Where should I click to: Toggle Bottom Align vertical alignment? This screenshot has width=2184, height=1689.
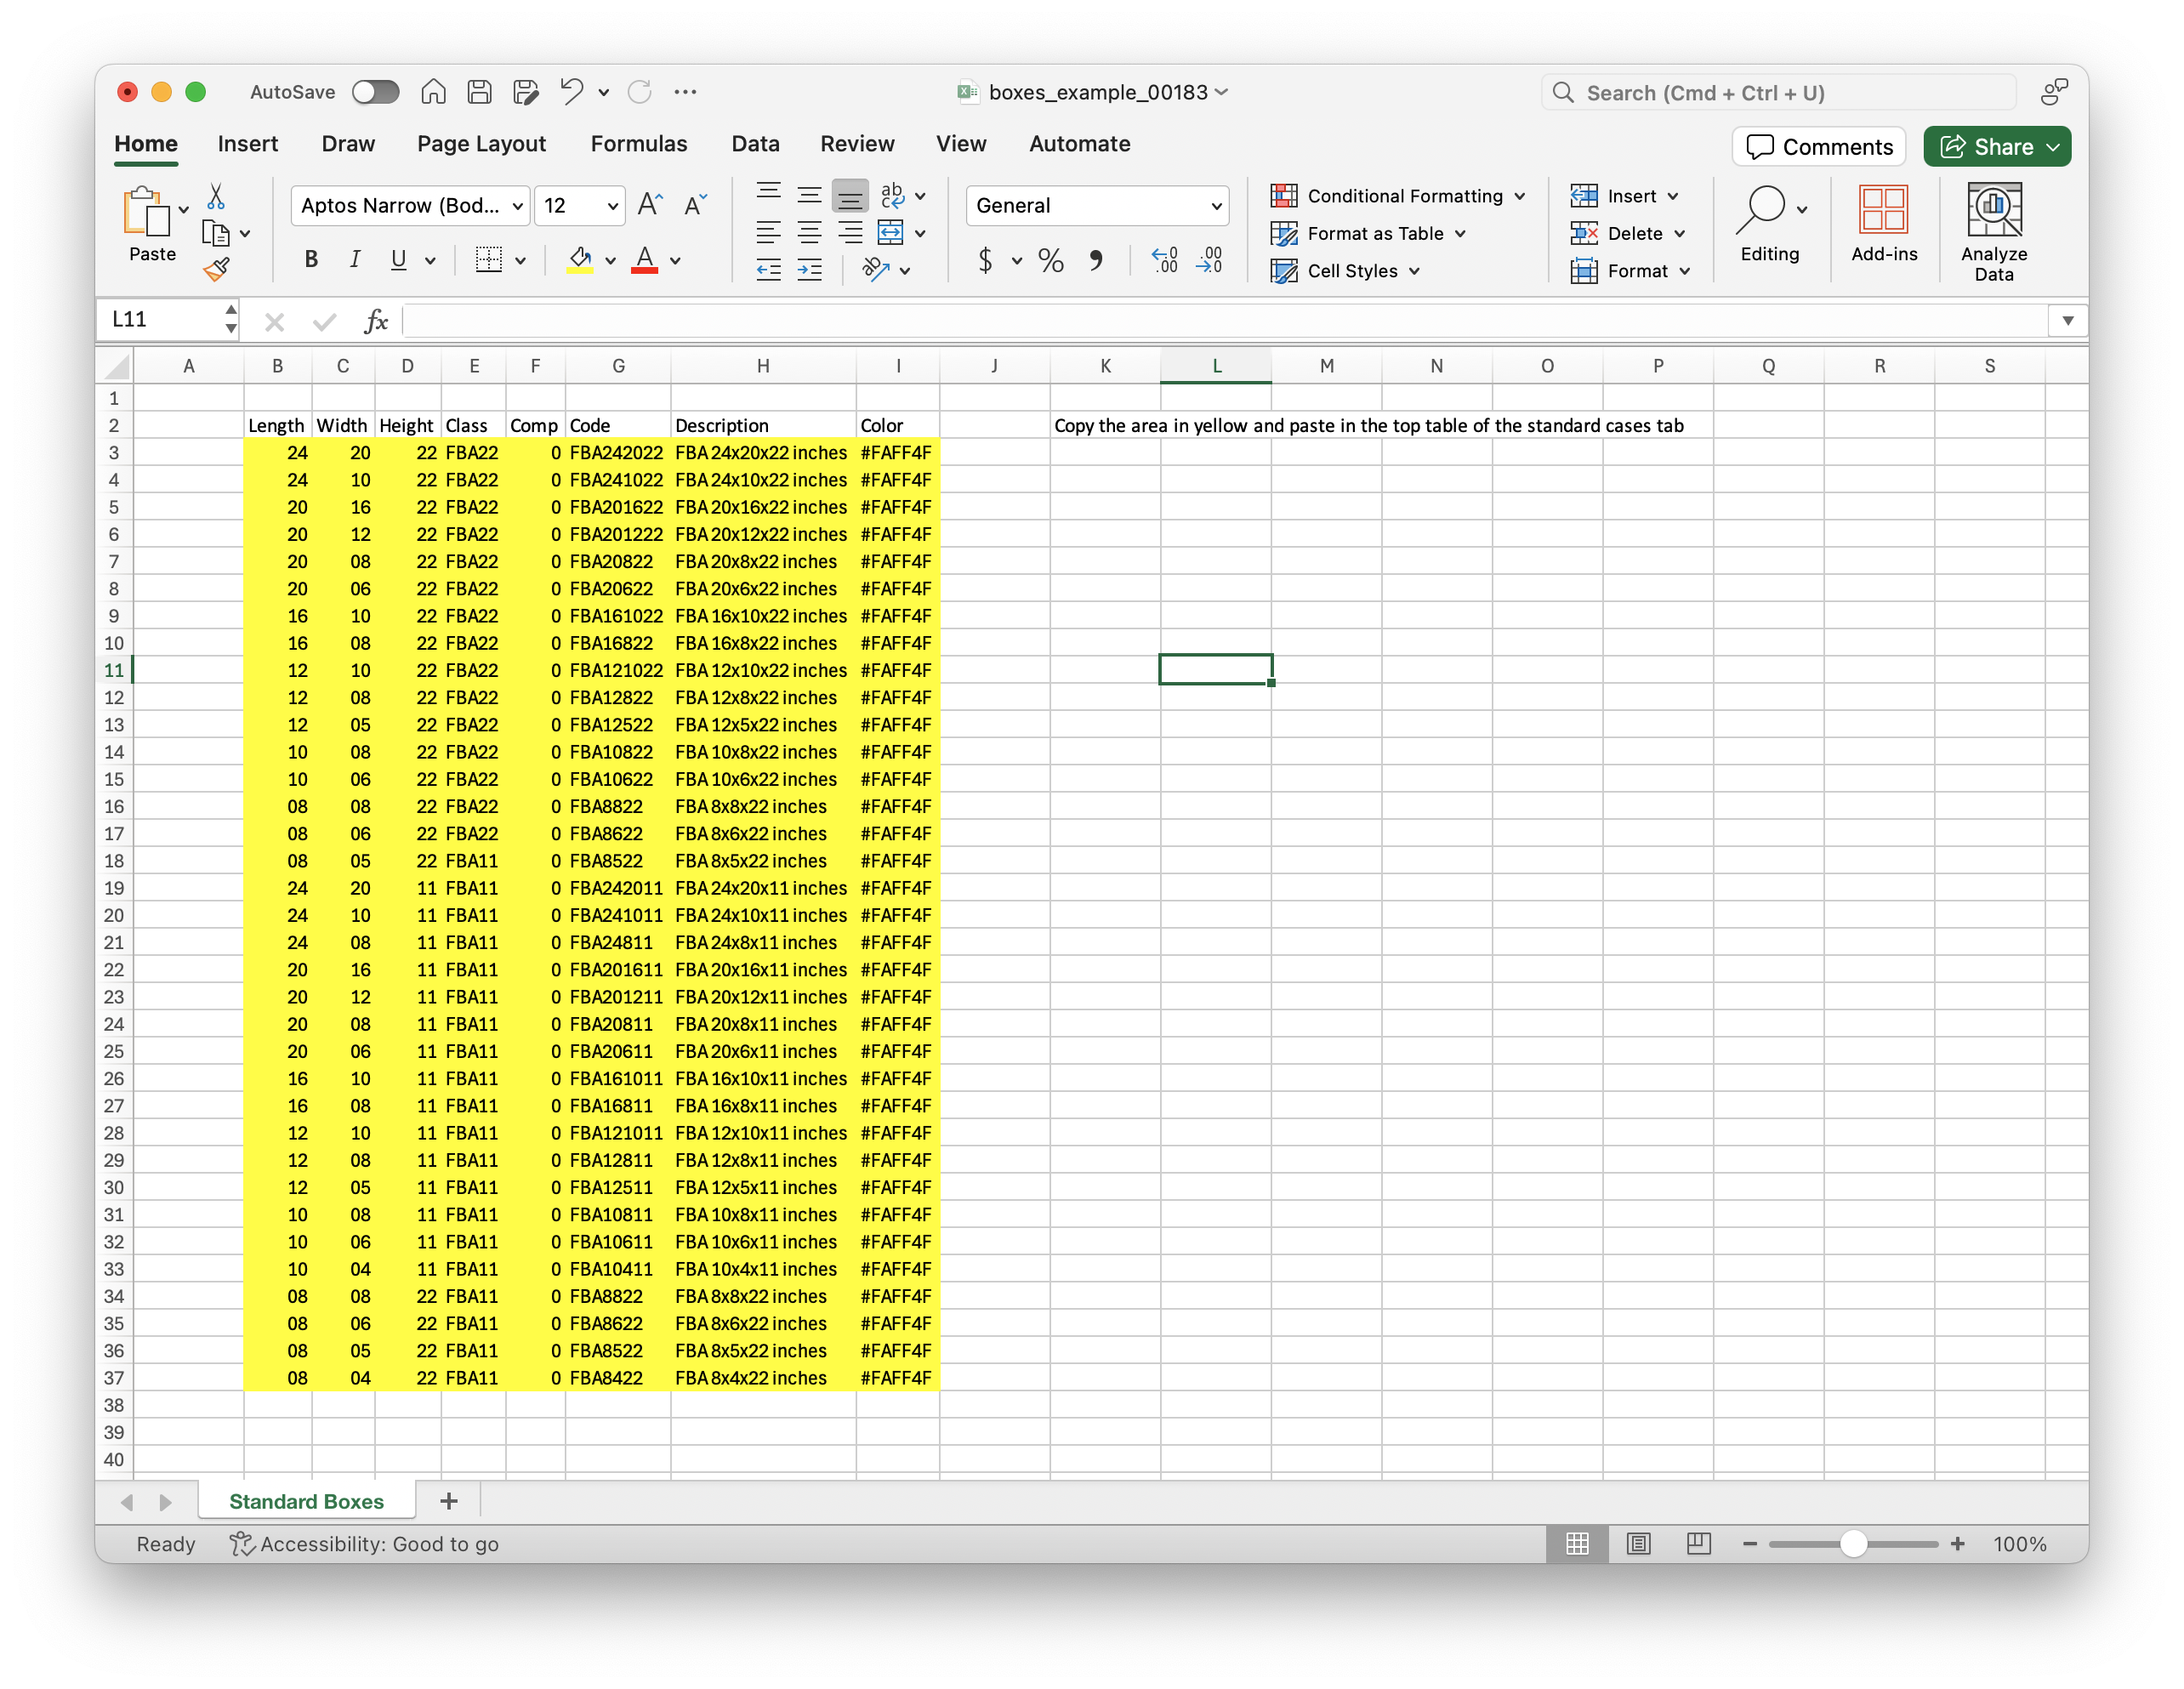pos(850,194)
